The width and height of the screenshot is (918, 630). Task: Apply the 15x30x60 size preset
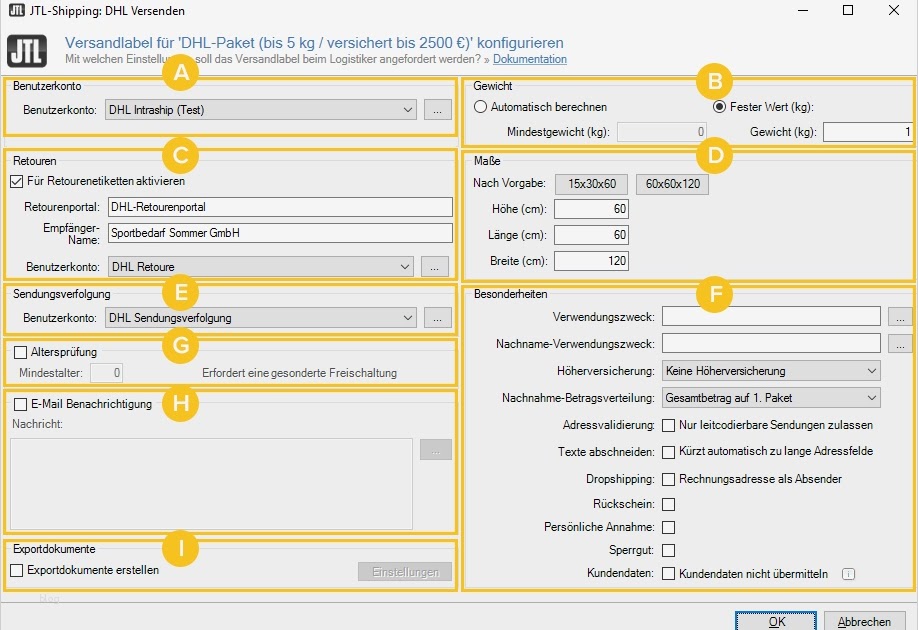591,184
